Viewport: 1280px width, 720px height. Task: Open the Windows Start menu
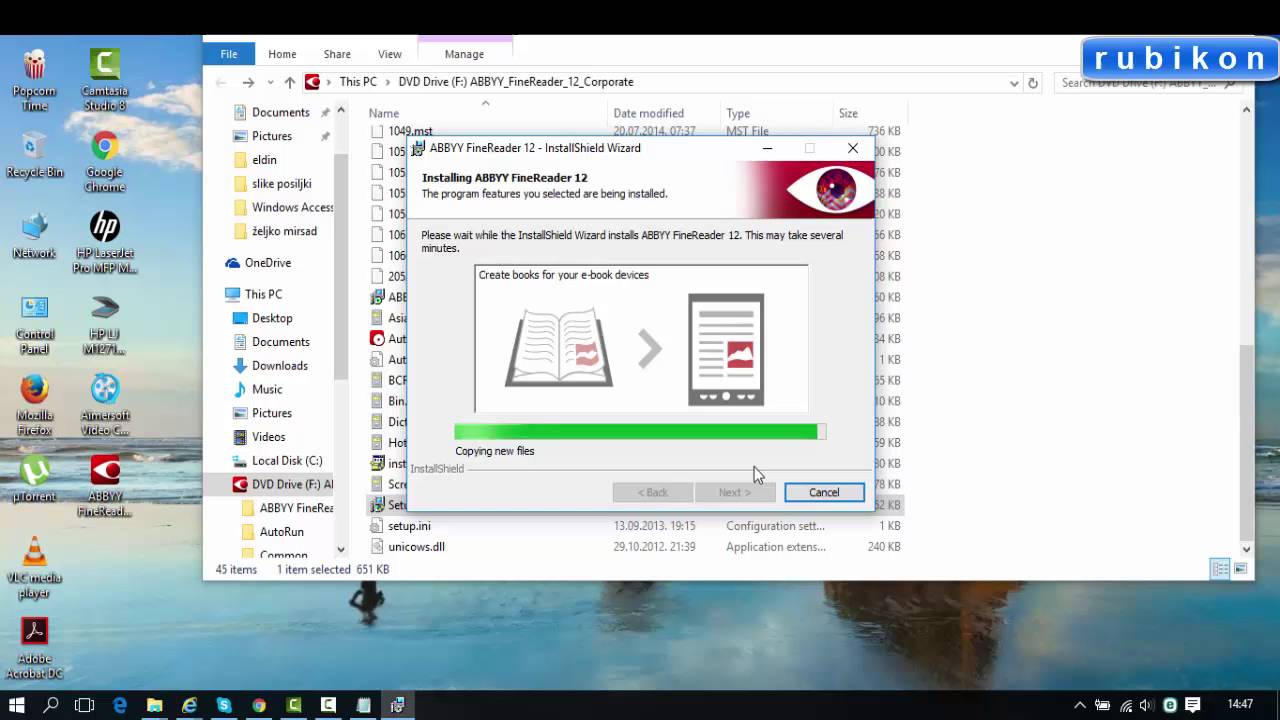pyautogui.click(x=16, y=705)
